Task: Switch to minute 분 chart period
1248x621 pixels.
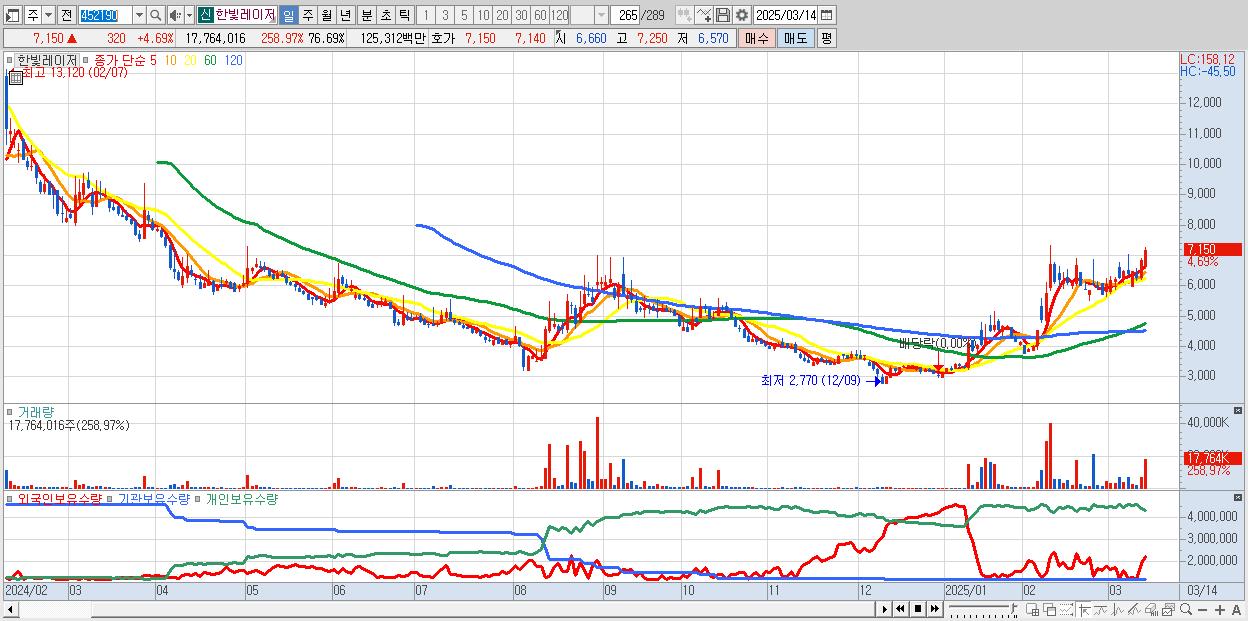Action: coord(366,15)
